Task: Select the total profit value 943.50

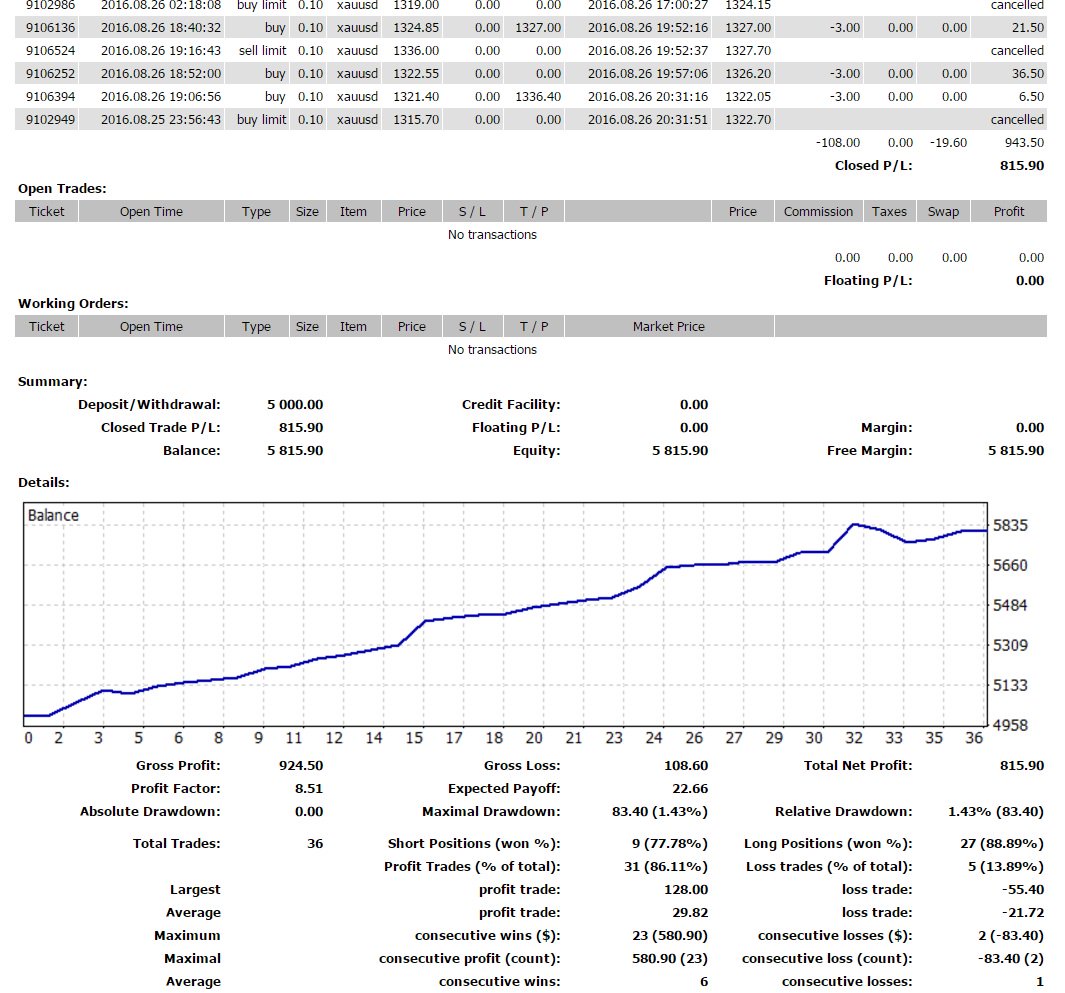Action: click(1024, 143)
